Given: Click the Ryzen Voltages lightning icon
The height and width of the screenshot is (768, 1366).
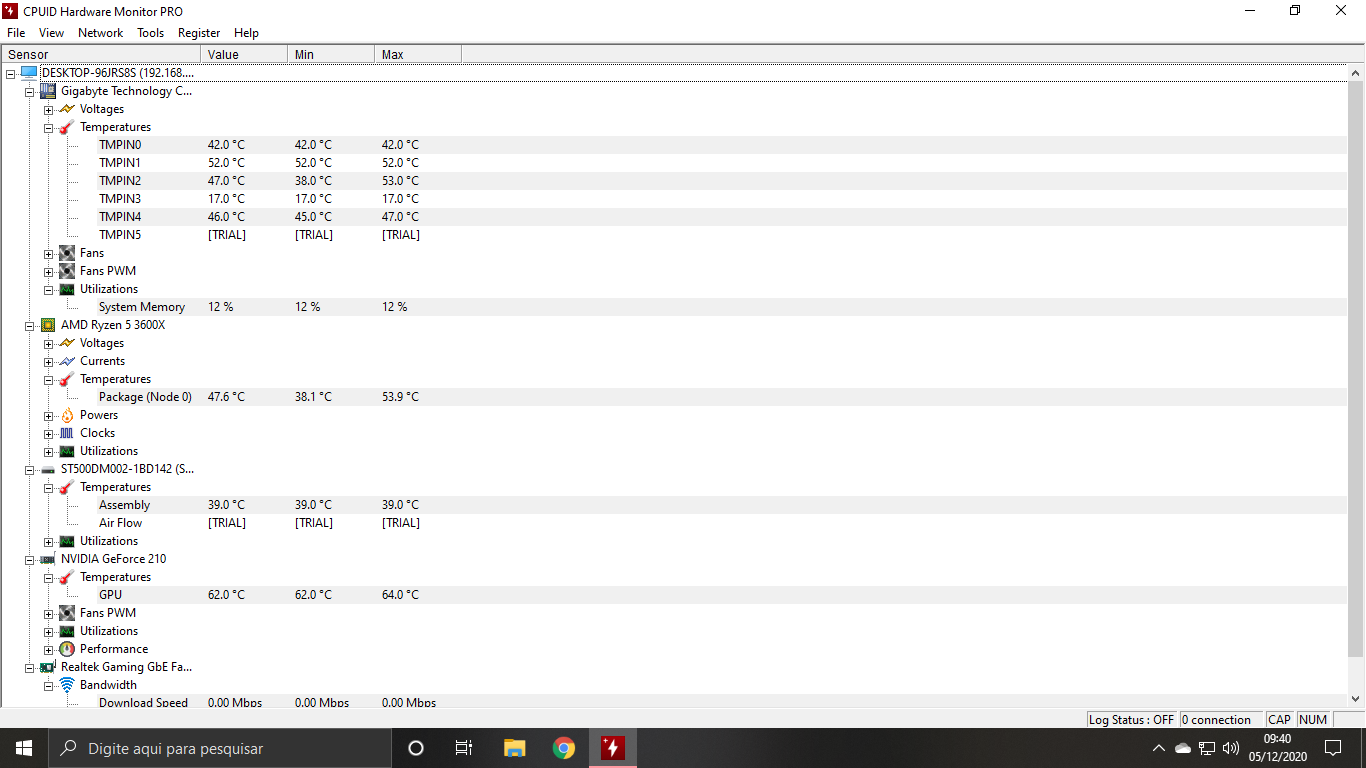Looking at the screenshot, I should pyautogui.click(x=67, y=343).
